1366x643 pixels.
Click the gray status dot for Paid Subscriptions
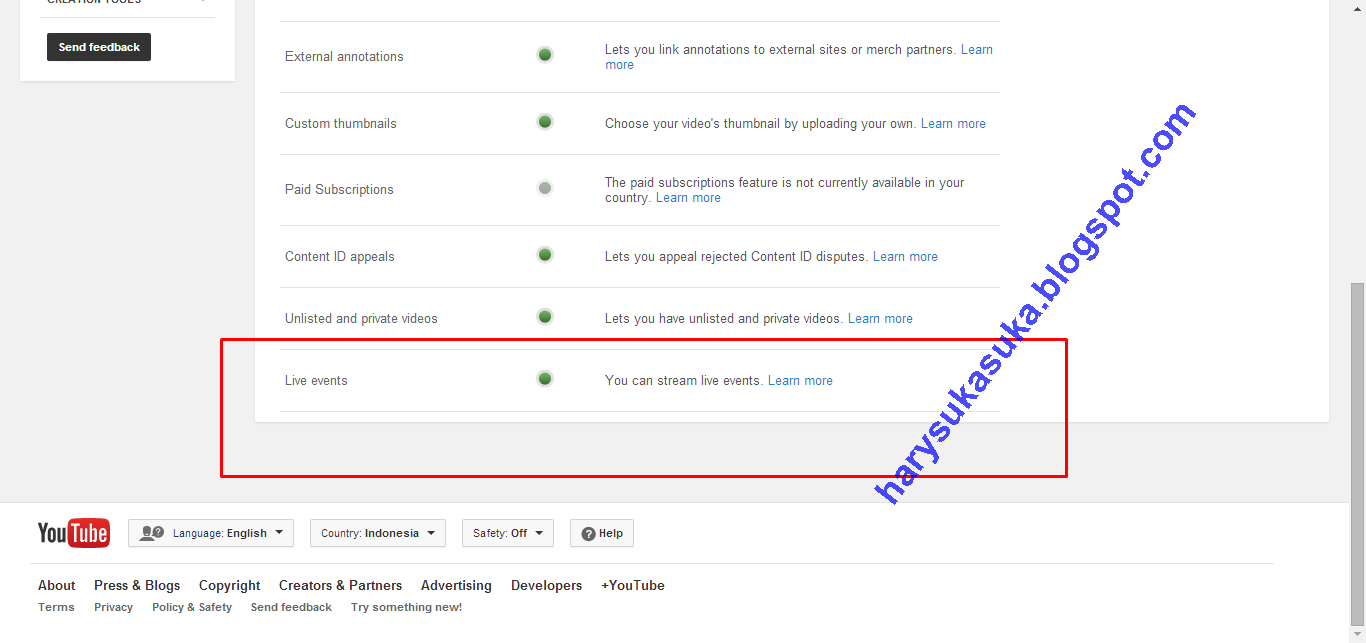(545, 187)
